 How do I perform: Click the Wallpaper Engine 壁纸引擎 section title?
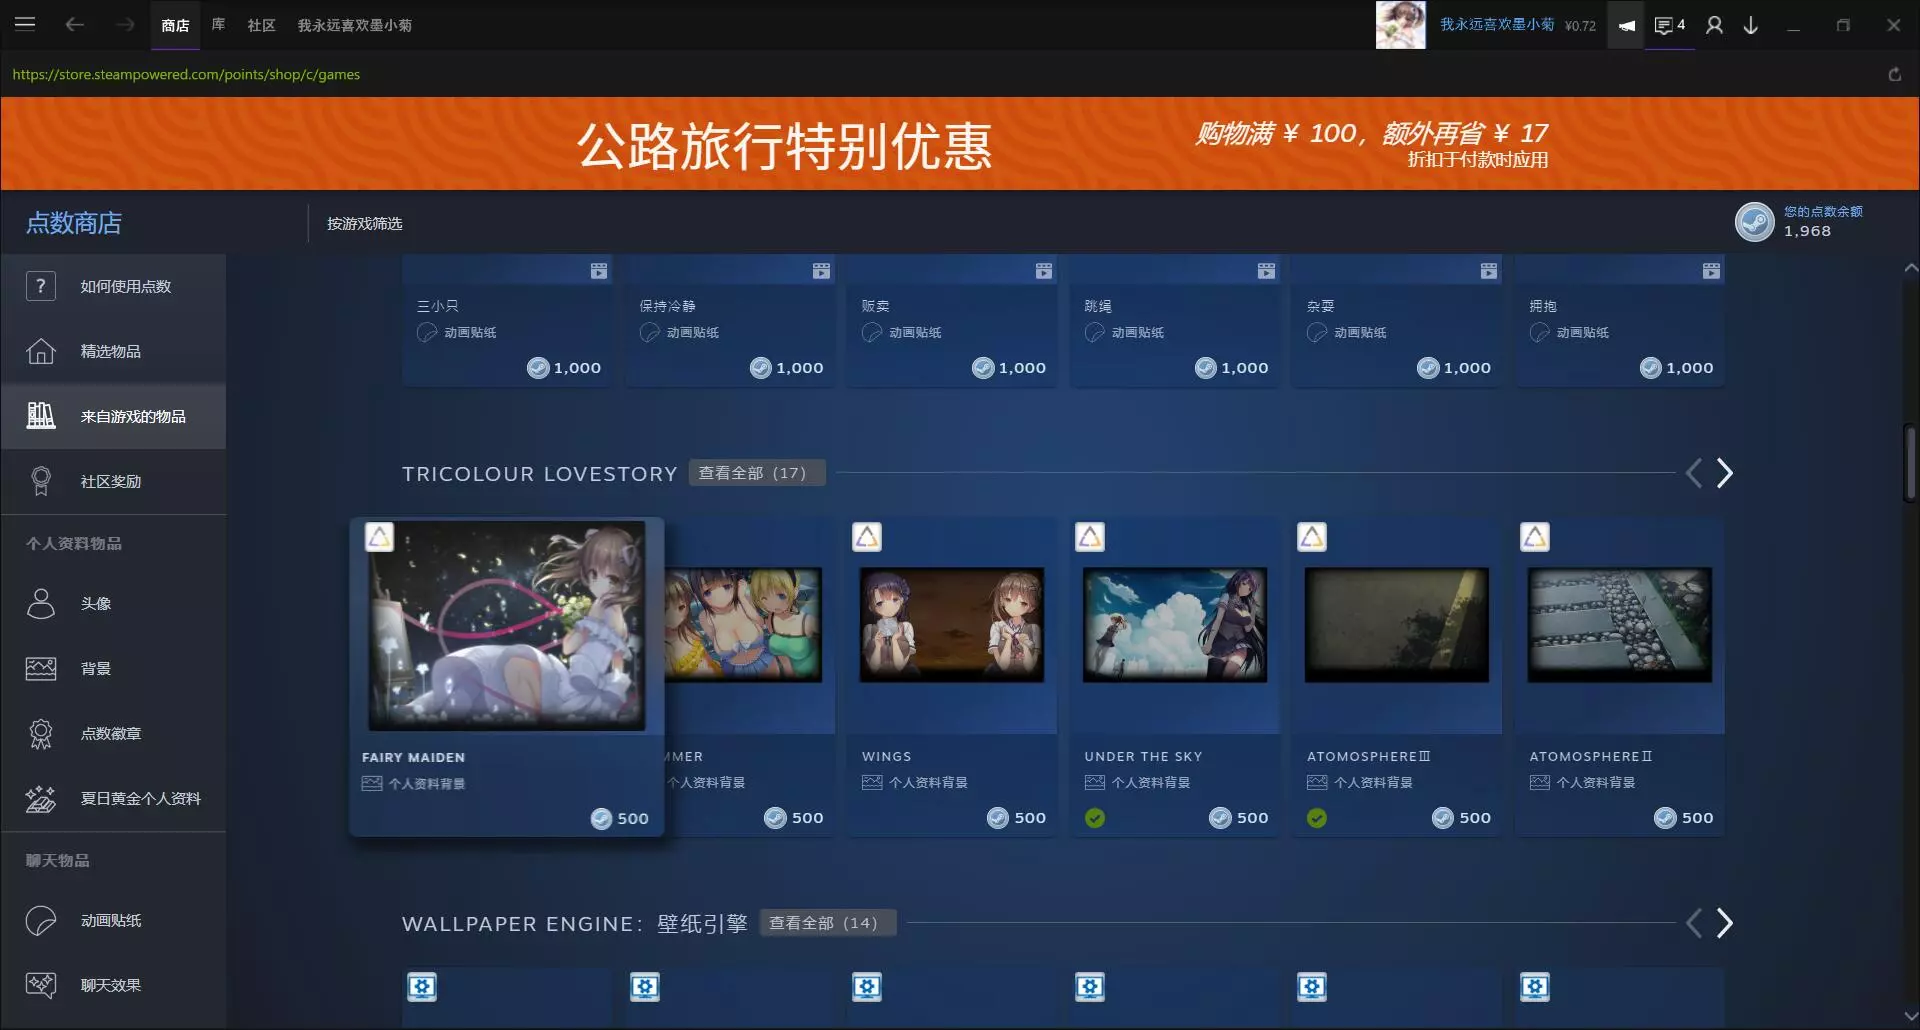[x=575, y=923]
